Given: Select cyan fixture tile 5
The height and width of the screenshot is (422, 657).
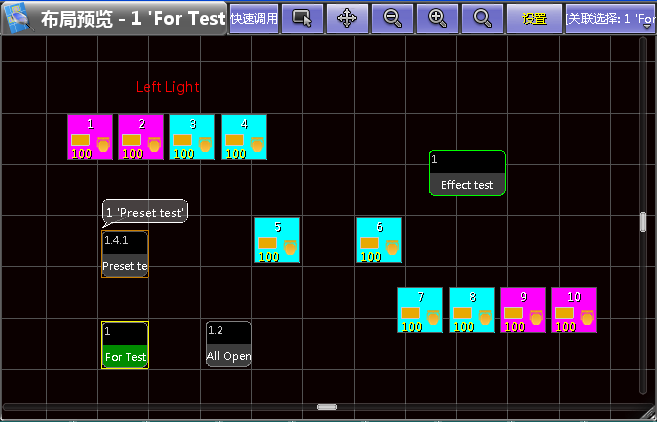Looking at the screenshot, I should [x=277, y=240].
